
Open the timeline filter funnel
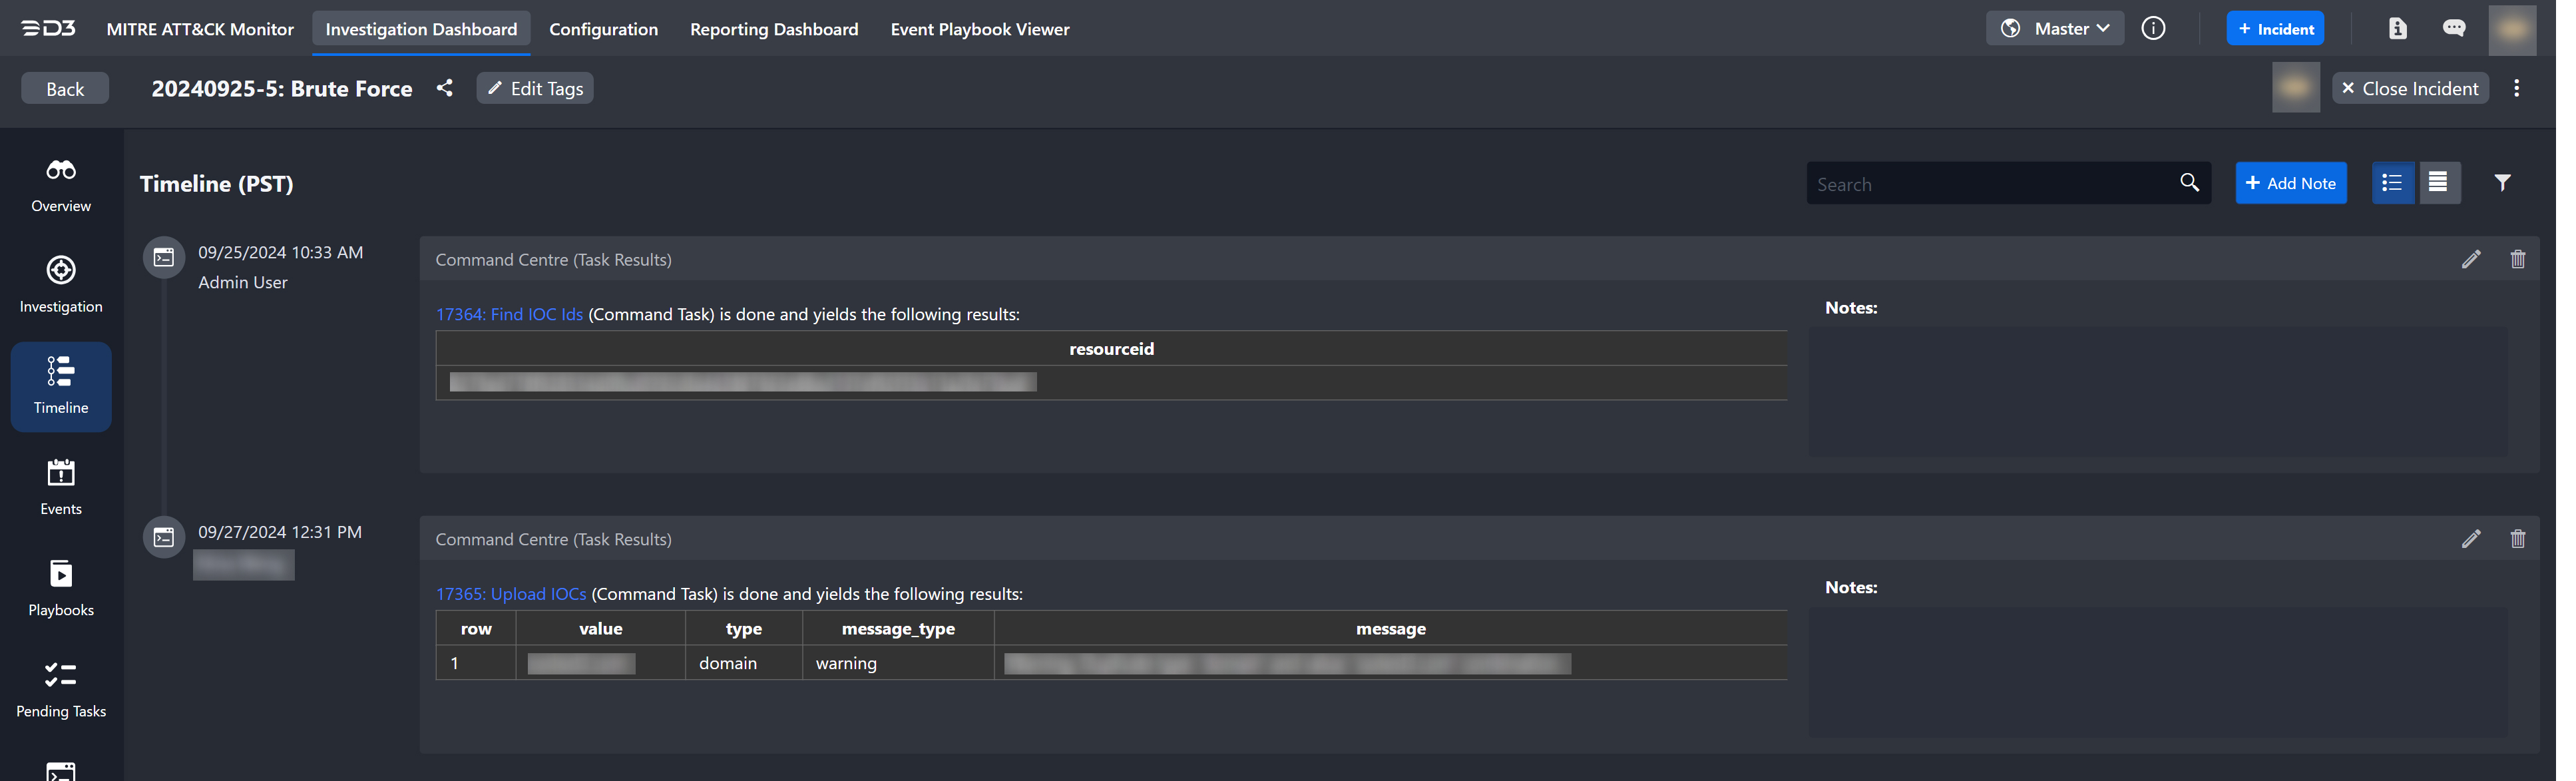pos(2501,183)
